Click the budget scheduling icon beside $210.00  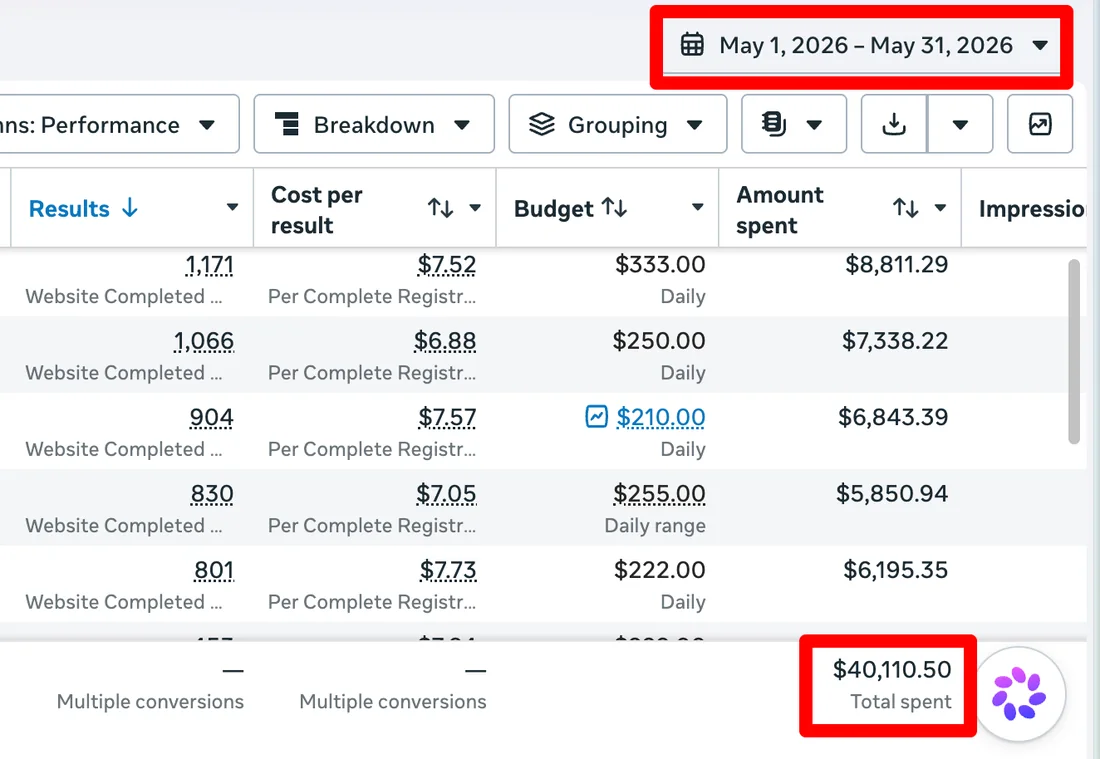596,417
